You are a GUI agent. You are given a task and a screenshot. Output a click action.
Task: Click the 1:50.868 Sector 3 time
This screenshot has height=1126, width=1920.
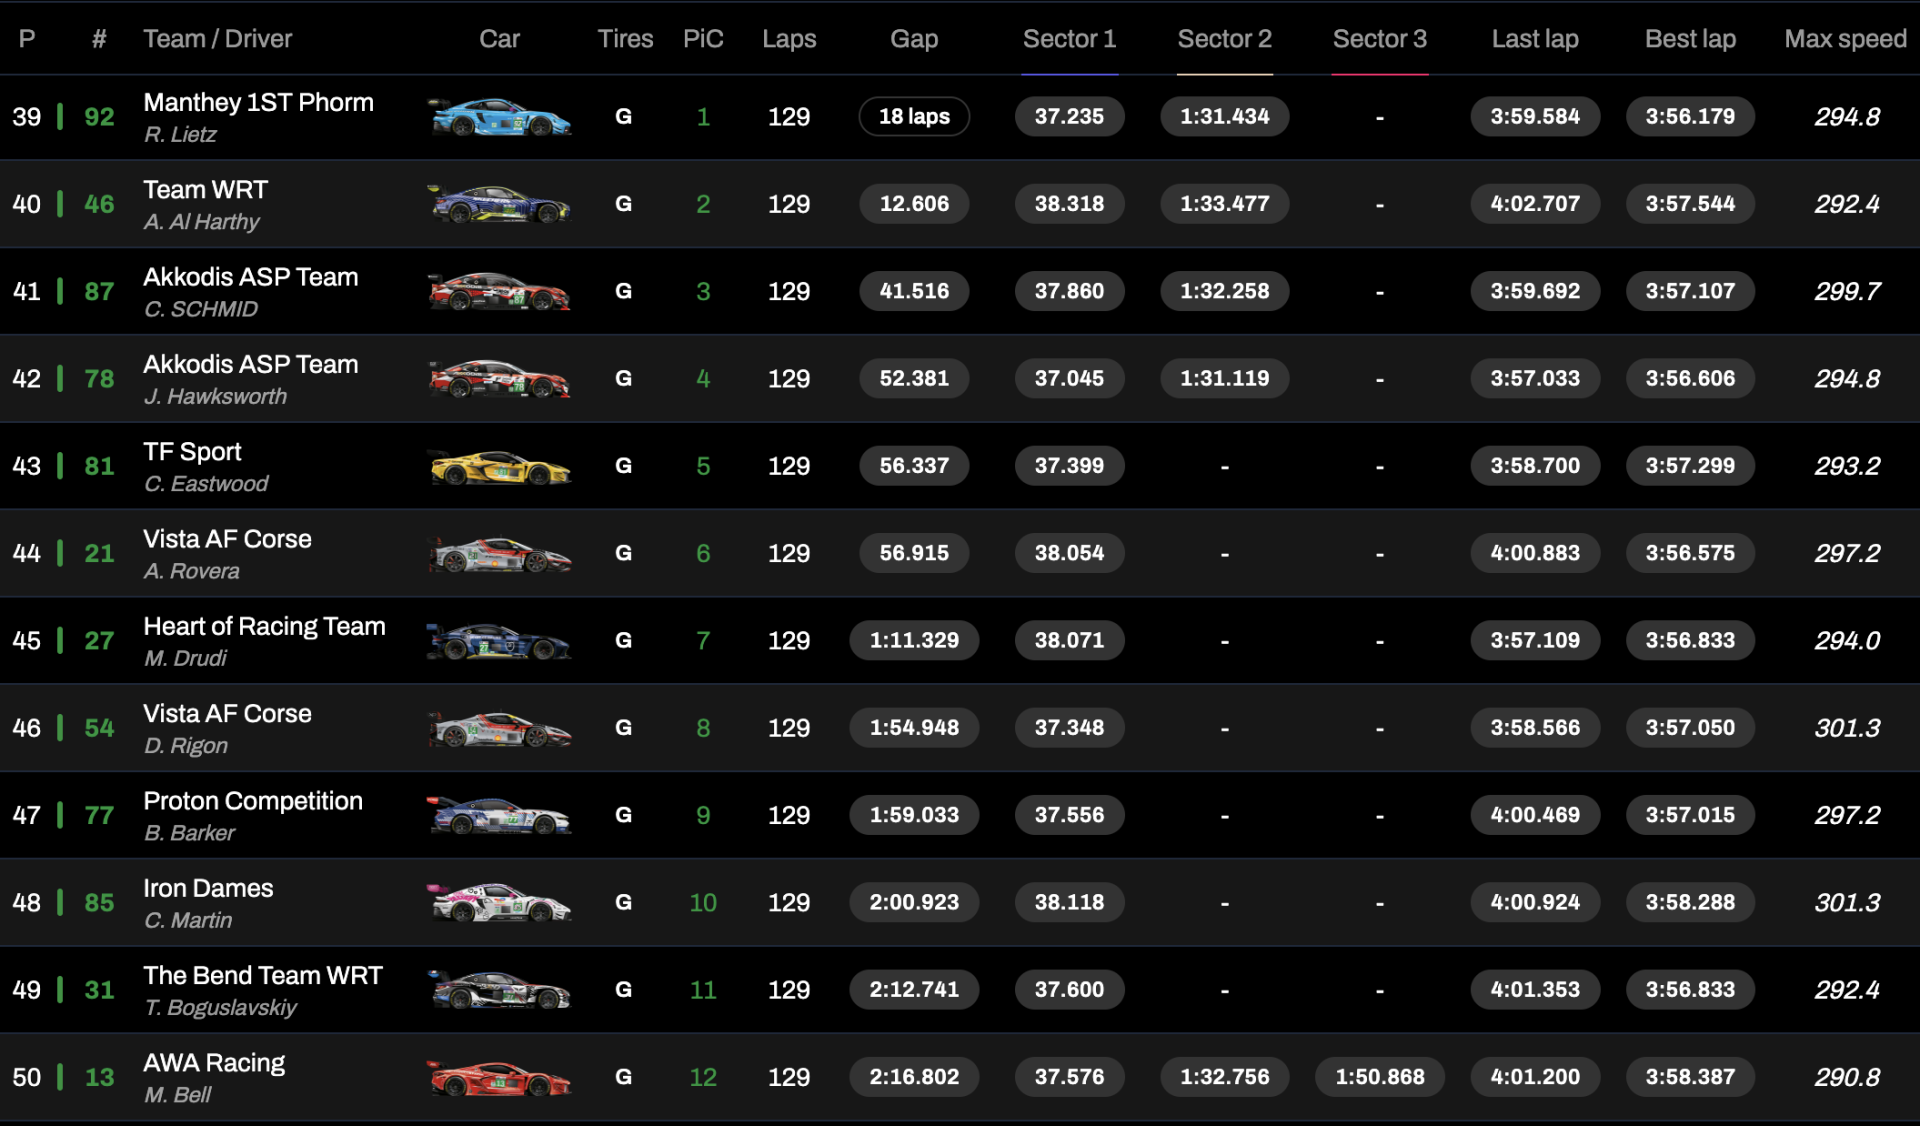pyautogui.click(x=1380, y=1077)
